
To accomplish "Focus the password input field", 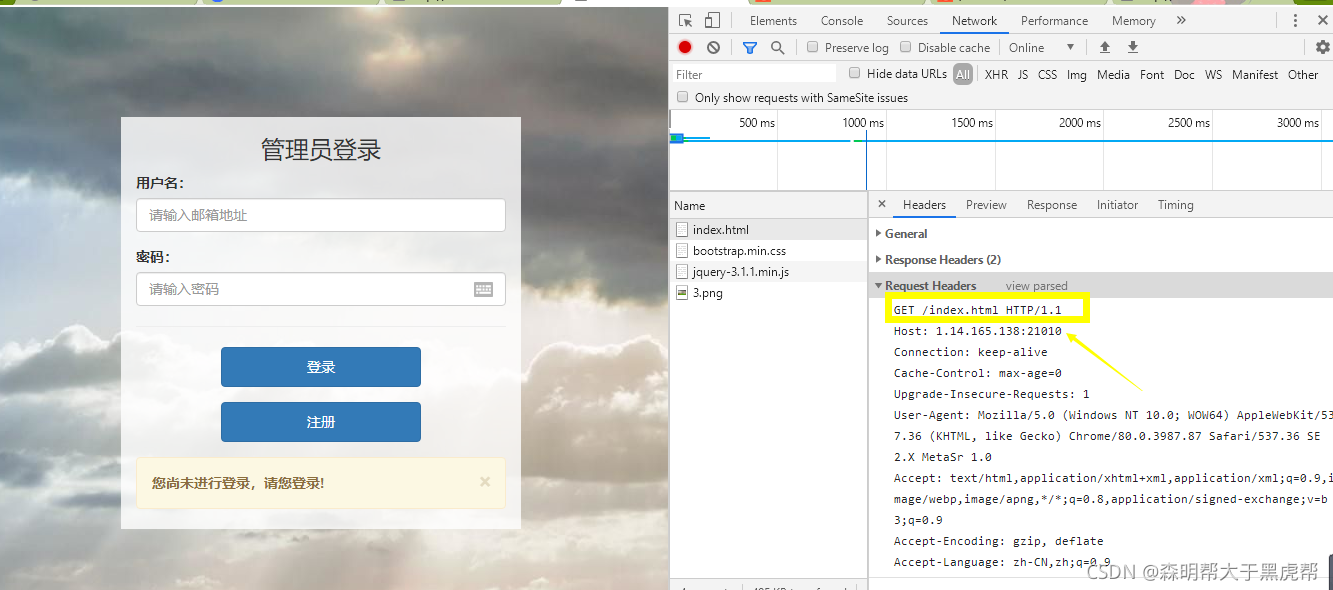I will pyautogui.click(x=321, y=289).
